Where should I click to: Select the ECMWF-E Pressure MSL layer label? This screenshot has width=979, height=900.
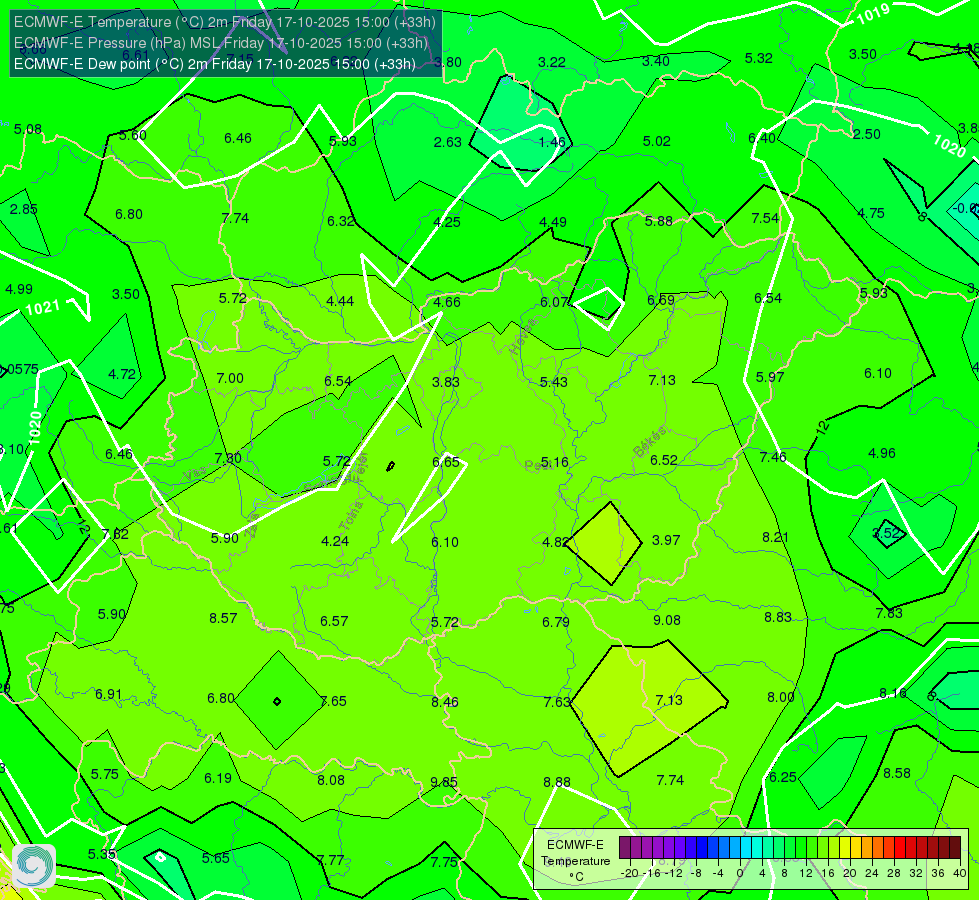(220, 43)
